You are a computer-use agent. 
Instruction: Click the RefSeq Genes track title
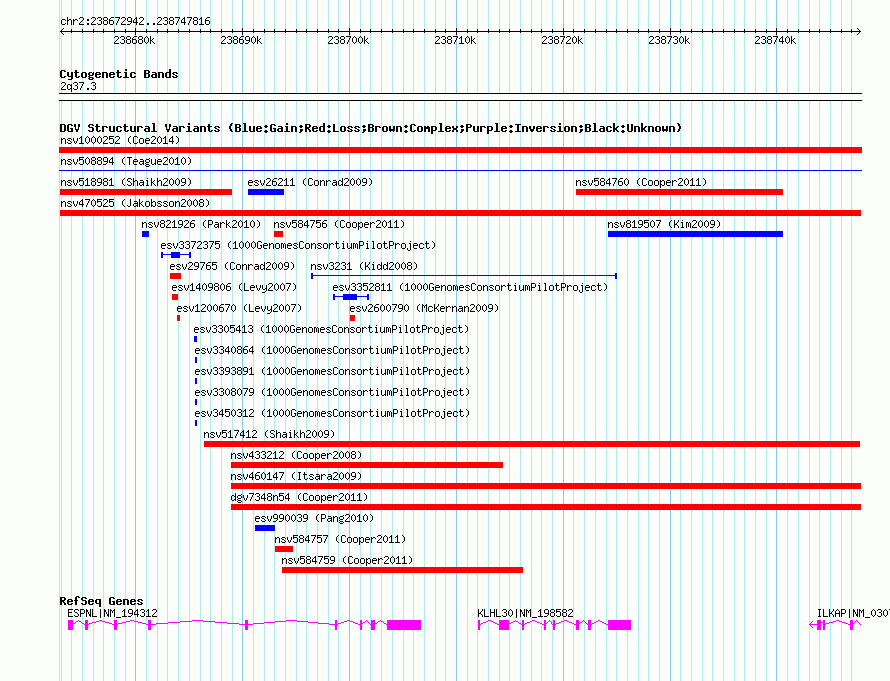point(101,601)
